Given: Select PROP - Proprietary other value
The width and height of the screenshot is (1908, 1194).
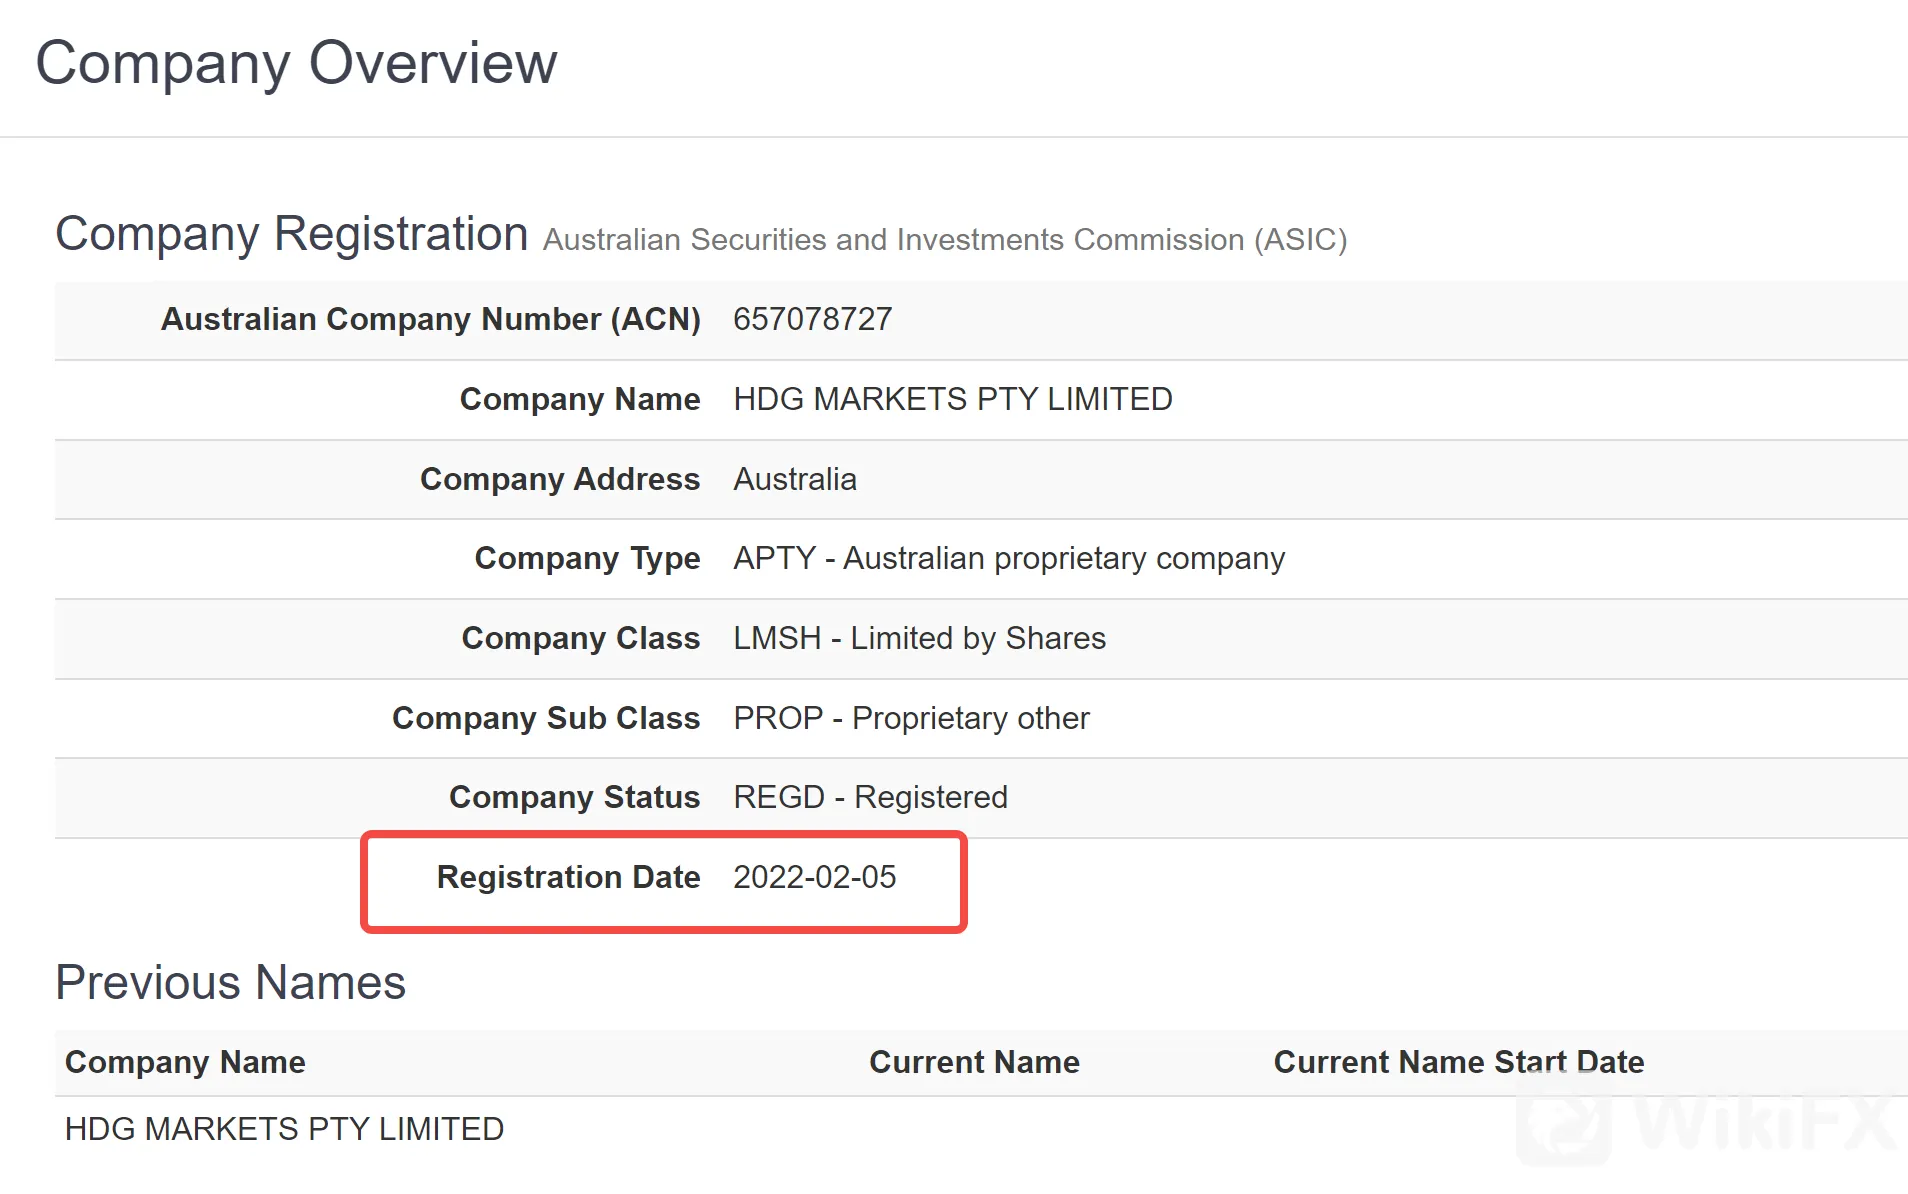Looking at the screenshot, I should click(x=911, y=718).
